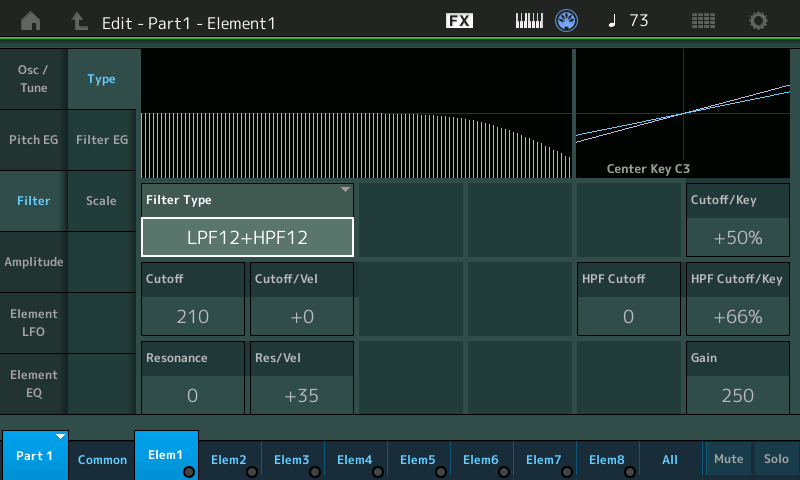Go to the Home screen icon

pyautogui.click(x=31, y=21)
